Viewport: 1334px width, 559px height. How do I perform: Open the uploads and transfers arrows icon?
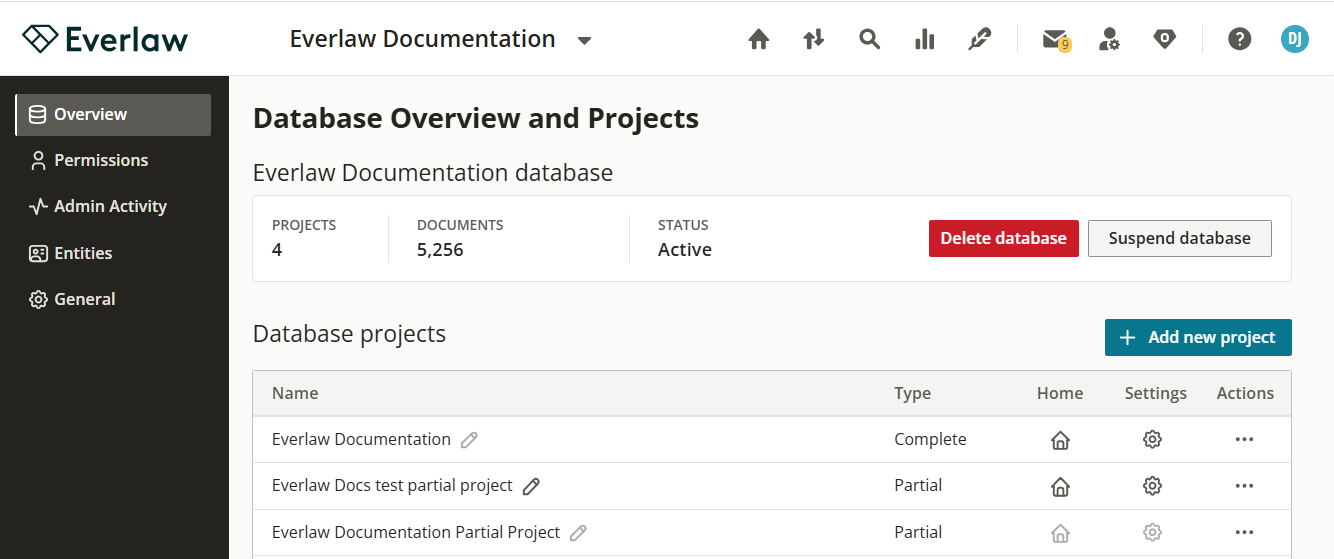tap(814, 39)
